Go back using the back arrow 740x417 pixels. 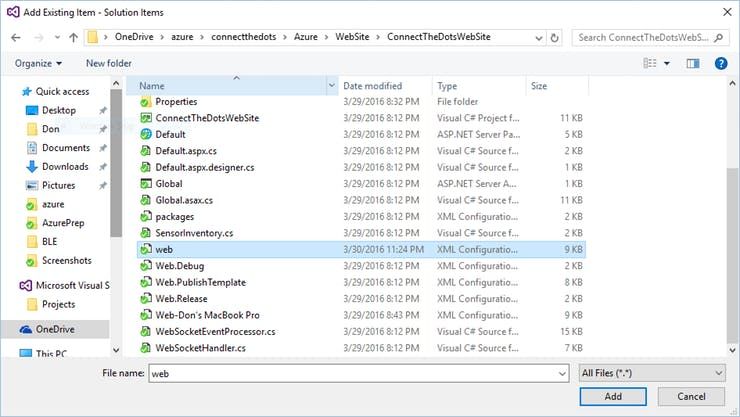(x=16, y=37)
